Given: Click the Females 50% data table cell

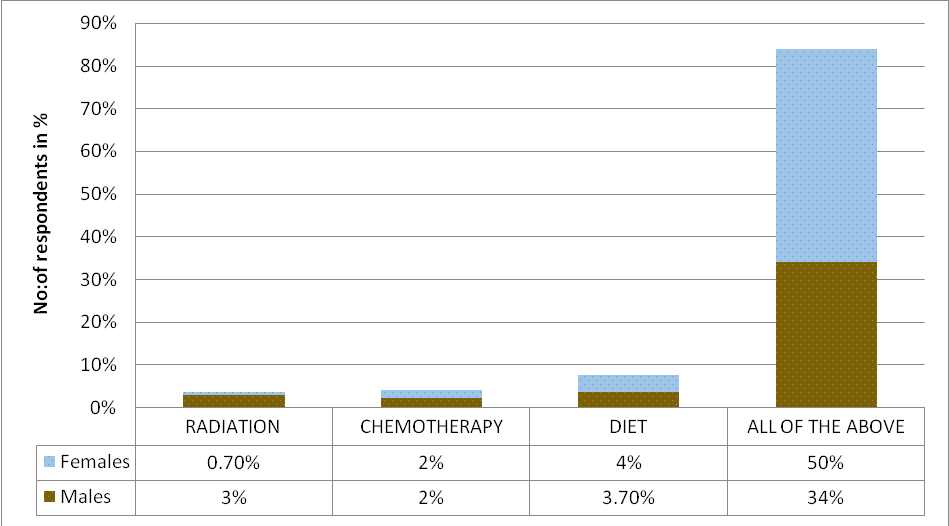Looking at the screenshot, I should coord(826,462).
